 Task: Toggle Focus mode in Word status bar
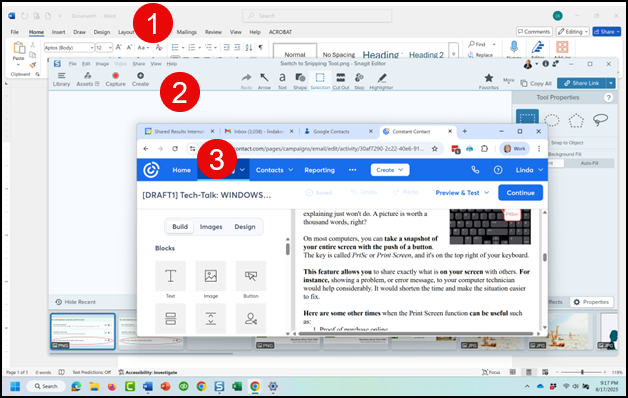(x=491, y=372)
